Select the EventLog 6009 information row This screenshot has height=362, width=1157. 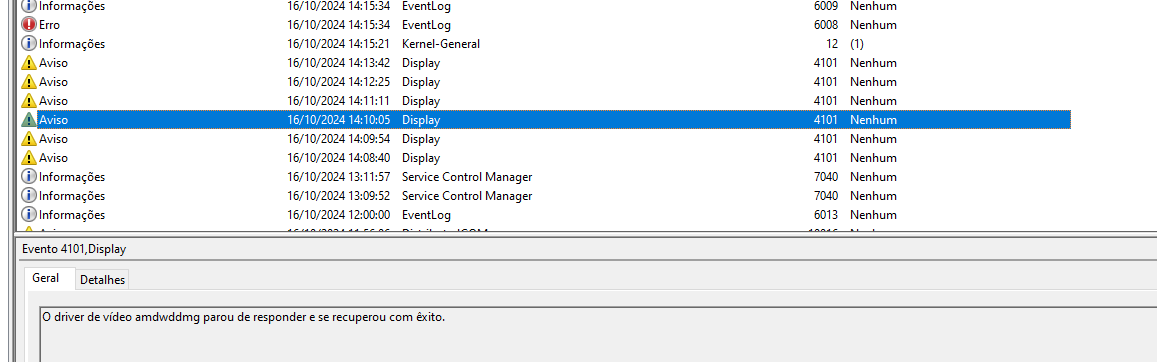pyautogui.click(x=546, y=6)
